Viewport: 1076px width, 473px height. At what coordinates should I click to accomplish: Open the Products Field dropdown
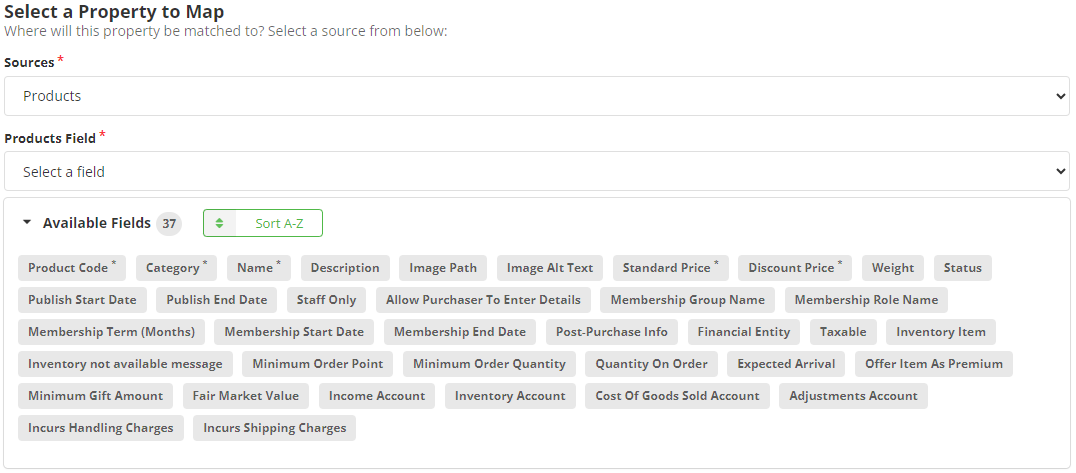tap(536, 172)
